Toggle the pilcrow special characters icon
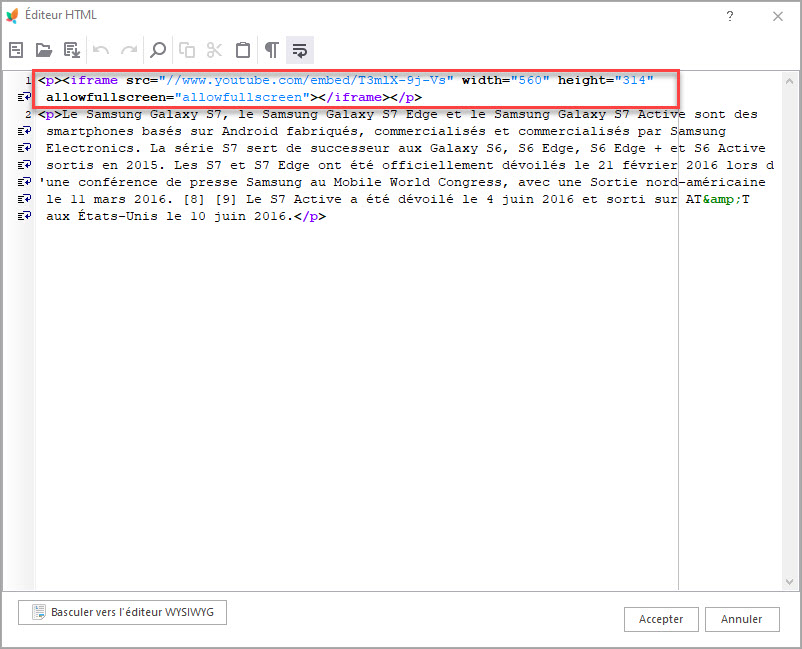Viewport: 802px width, 649px height. click(272, 50)
